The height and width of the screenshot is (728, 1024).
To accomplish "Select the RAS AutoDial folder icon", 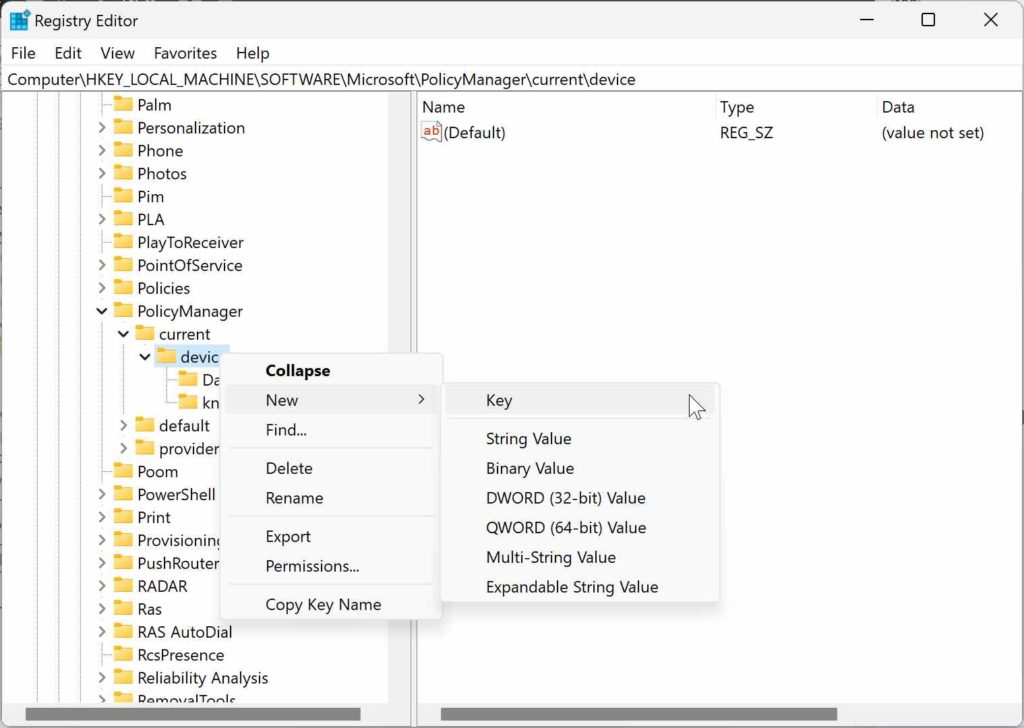I will click(123, 631).
